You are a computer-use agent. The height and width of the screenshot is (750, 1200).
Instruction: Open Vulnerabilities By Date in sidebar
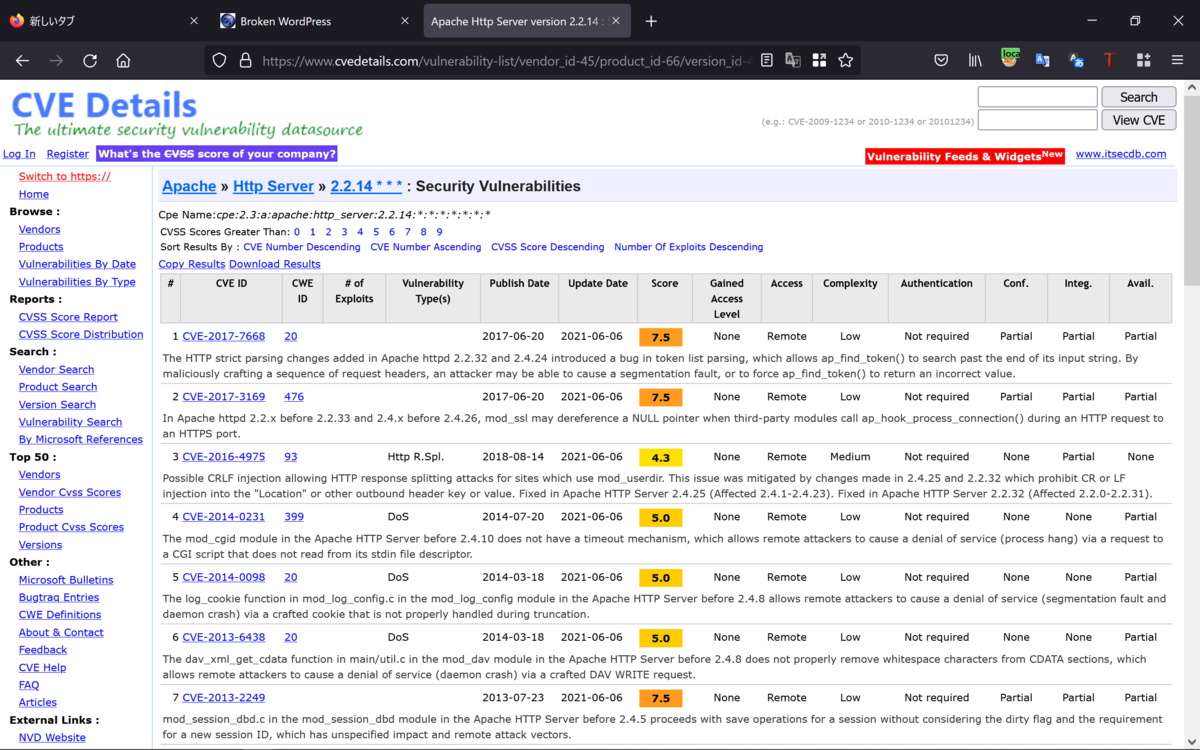(77, 264)
